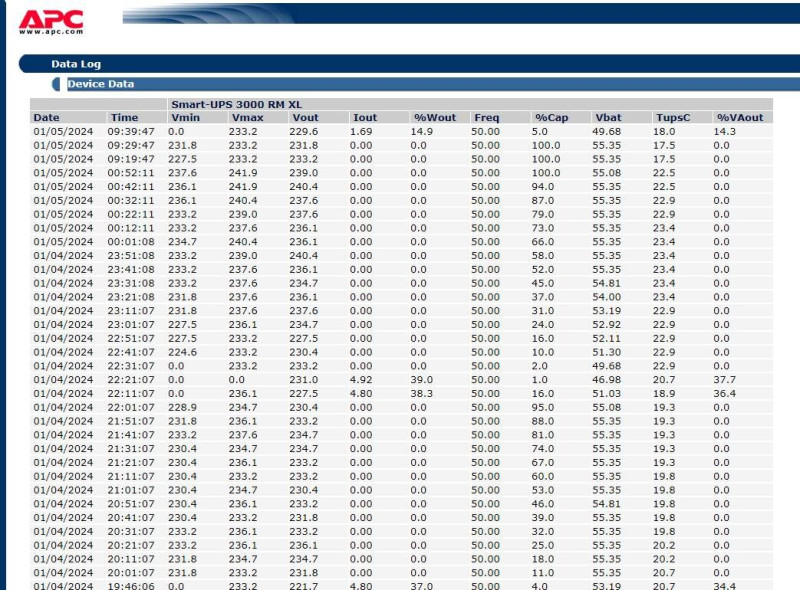Select the time 20:41:07 cell
The image size is (800, 590).
131,518
